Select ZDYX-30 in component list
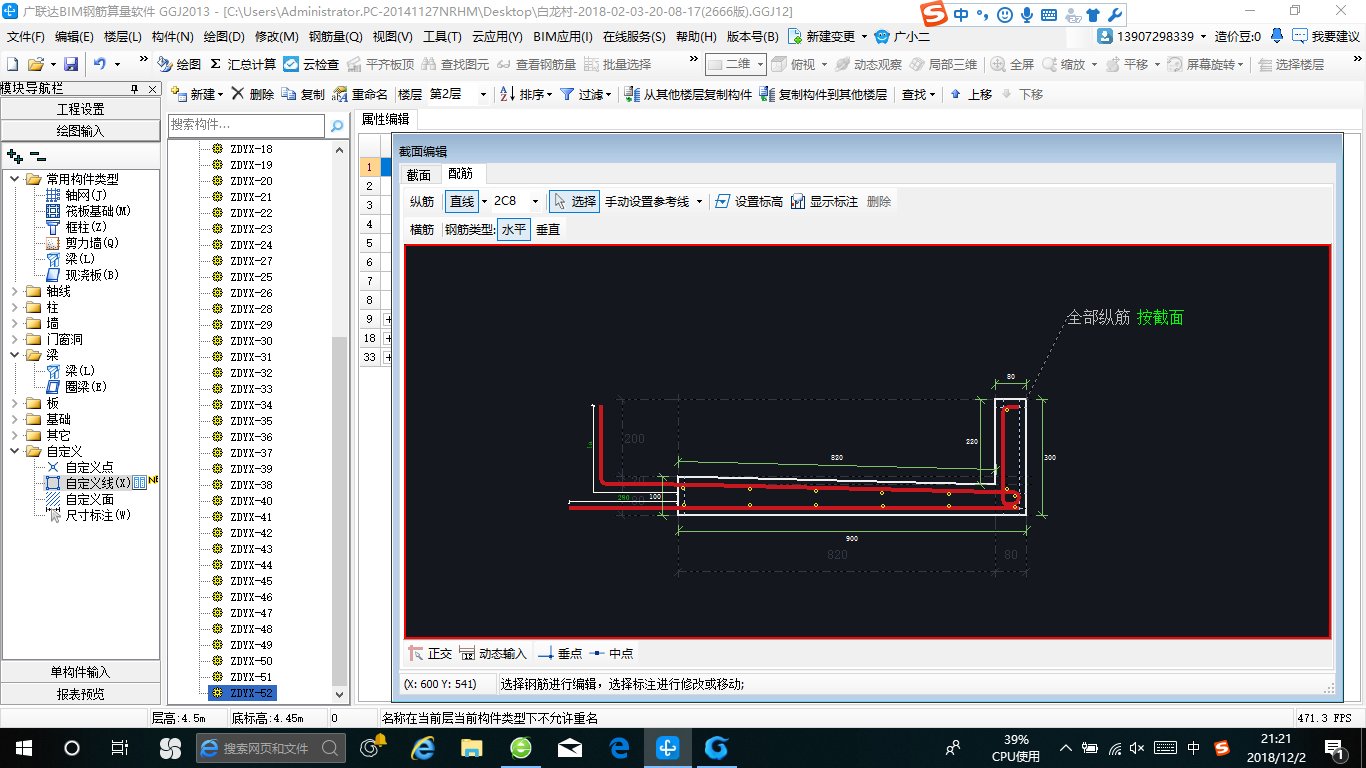The width and height of the screenshot is (1366, 768). 251,341
